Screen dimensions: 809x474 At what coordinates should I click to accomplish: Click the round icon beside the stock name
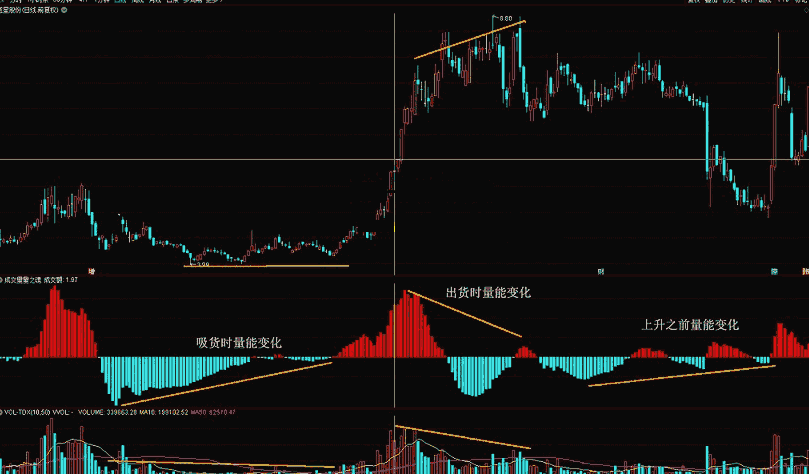(64, 10)
